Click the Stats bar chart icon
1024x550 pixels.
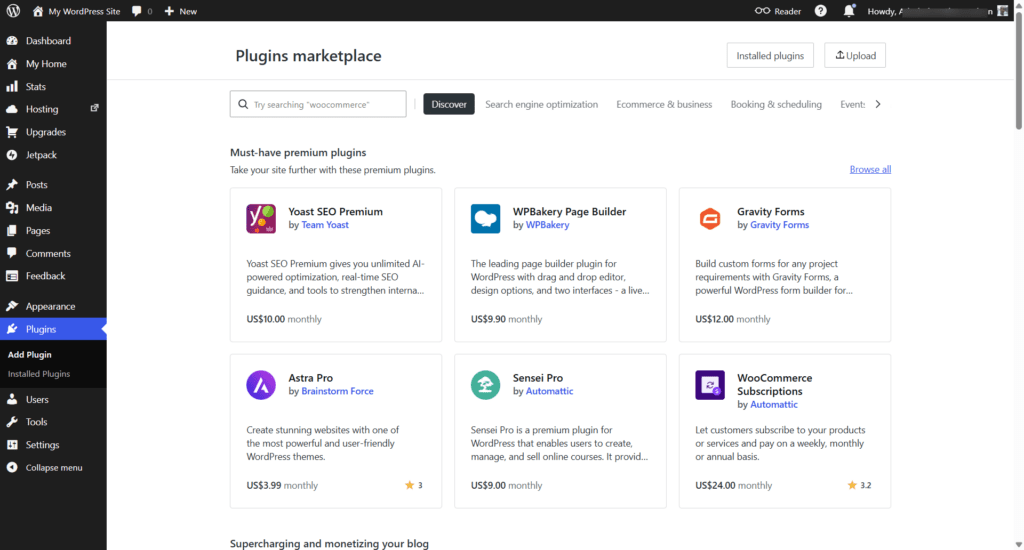(x=12, y=86)
